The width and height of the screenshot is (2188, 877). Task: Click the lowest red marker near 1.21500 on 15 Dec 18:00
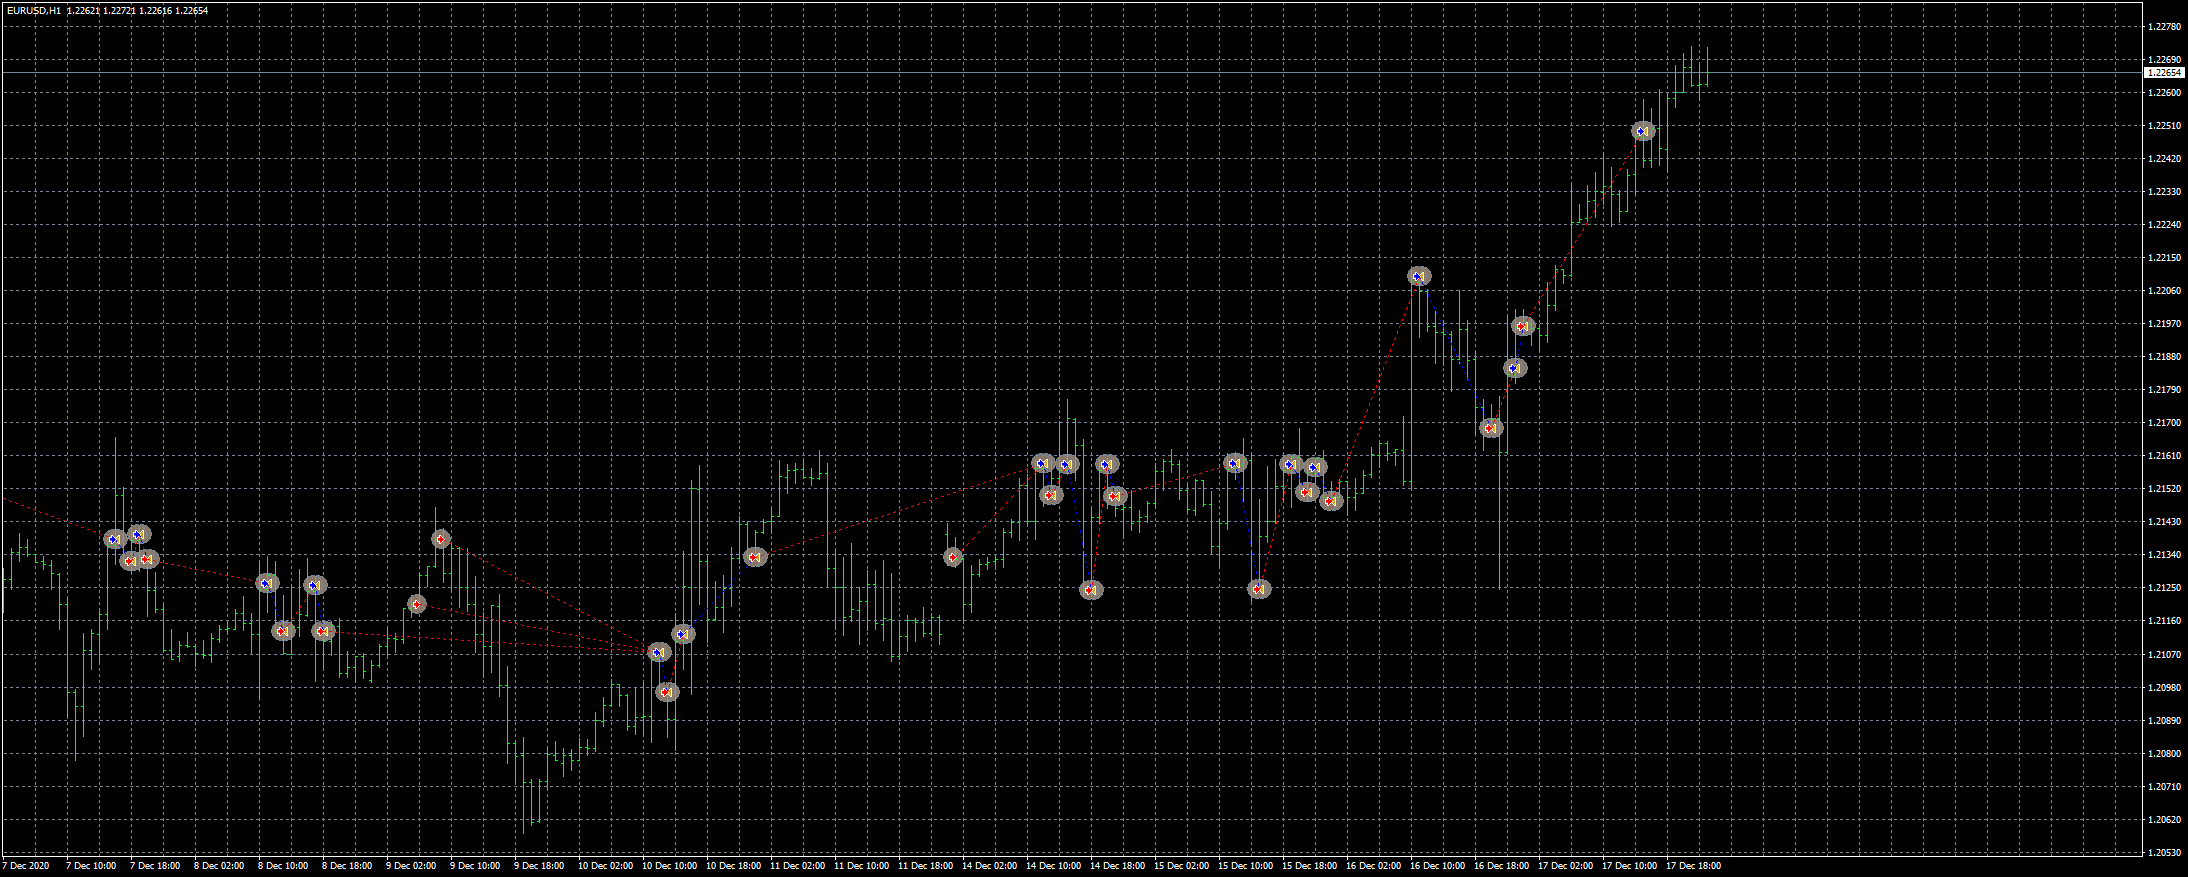pyautogui.click(x=1331, y=501)
